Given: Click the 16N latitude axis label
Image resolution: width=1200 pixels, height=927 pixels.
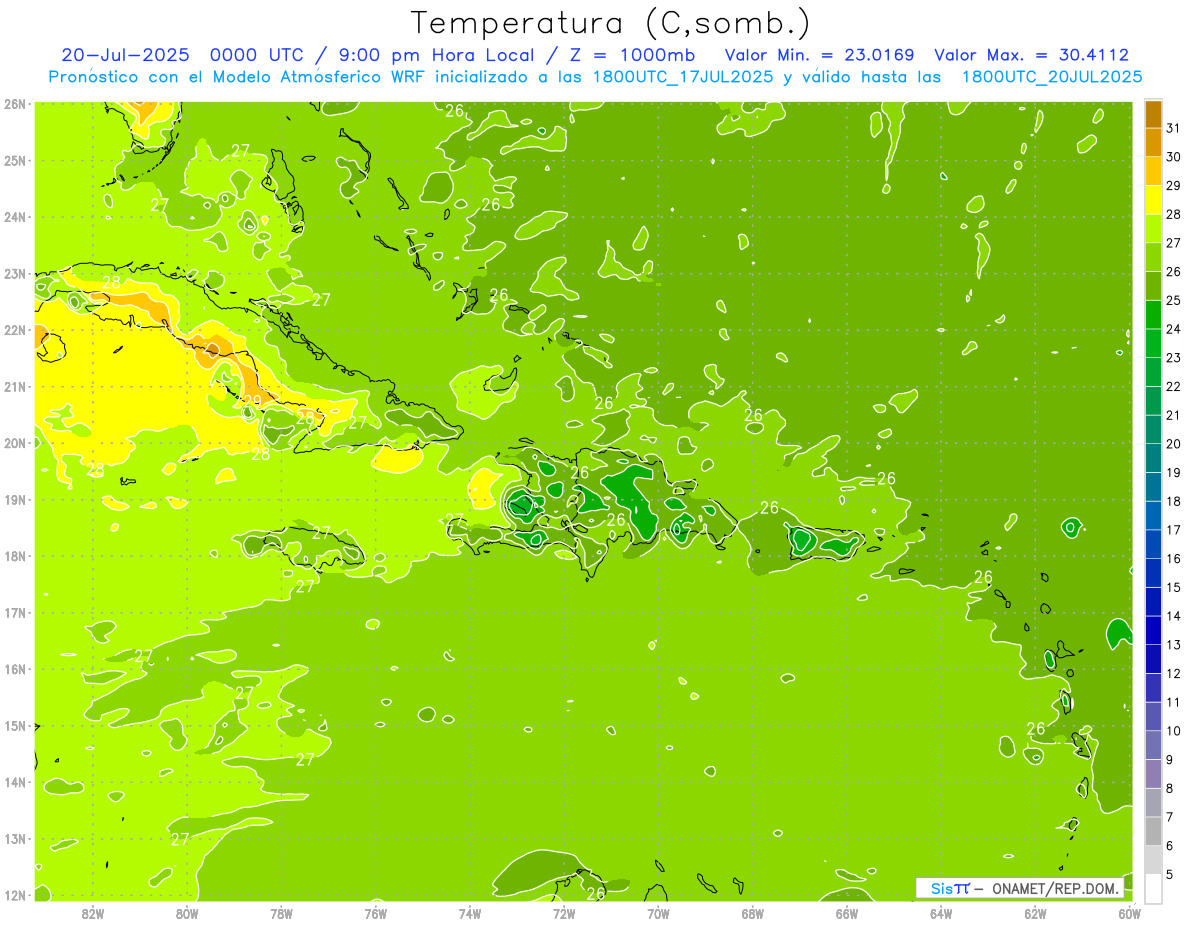Looking at the screenshot, I should (x=15, y=669).
